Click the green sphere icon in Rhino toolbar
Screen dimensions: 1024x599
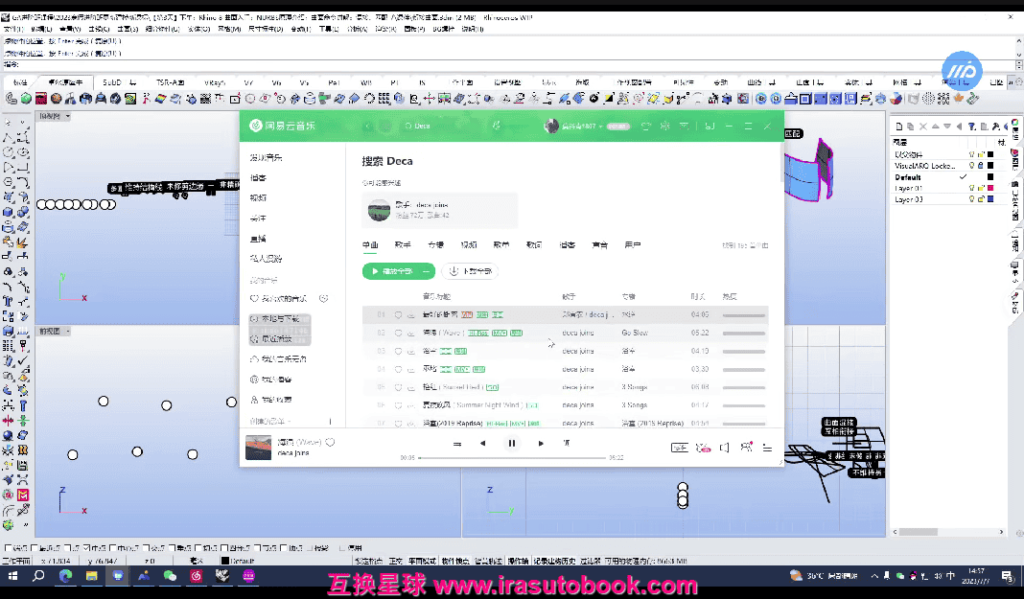(25, 99)
